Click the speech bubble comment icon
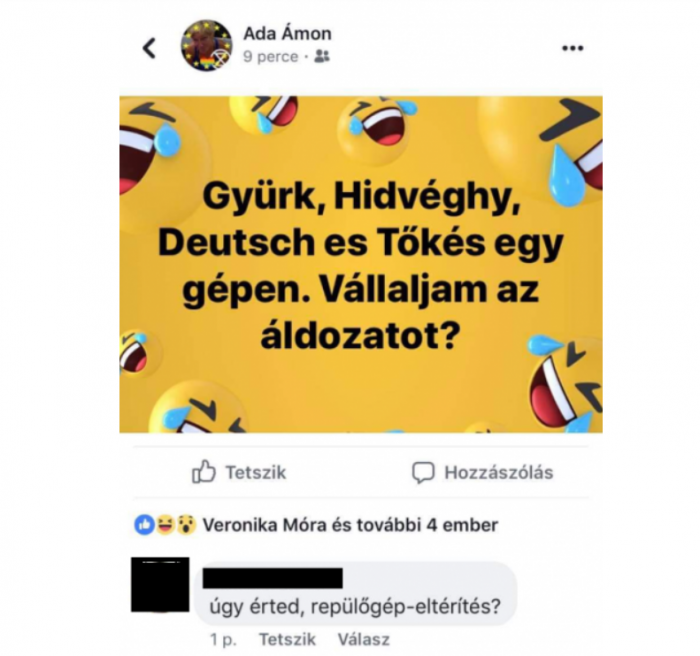 coord(423,472)
